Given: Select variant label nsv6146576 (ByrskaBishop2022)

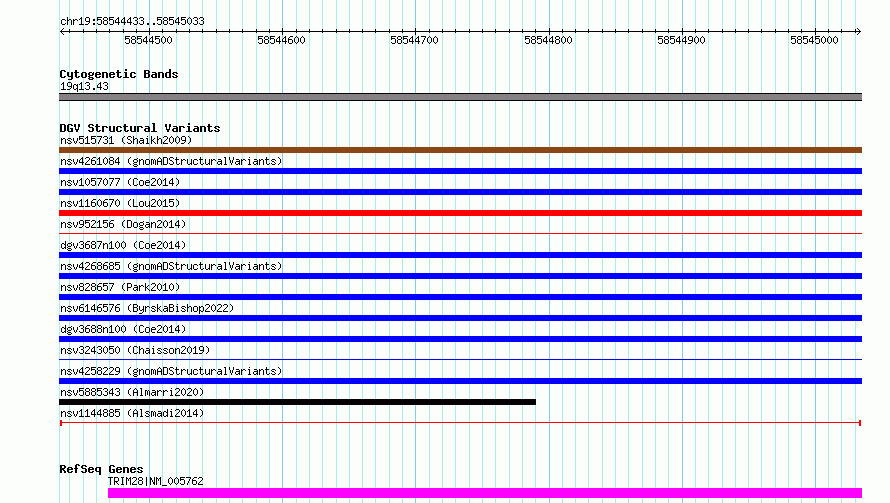Looking at the screenshot, I should click(147, 308).
